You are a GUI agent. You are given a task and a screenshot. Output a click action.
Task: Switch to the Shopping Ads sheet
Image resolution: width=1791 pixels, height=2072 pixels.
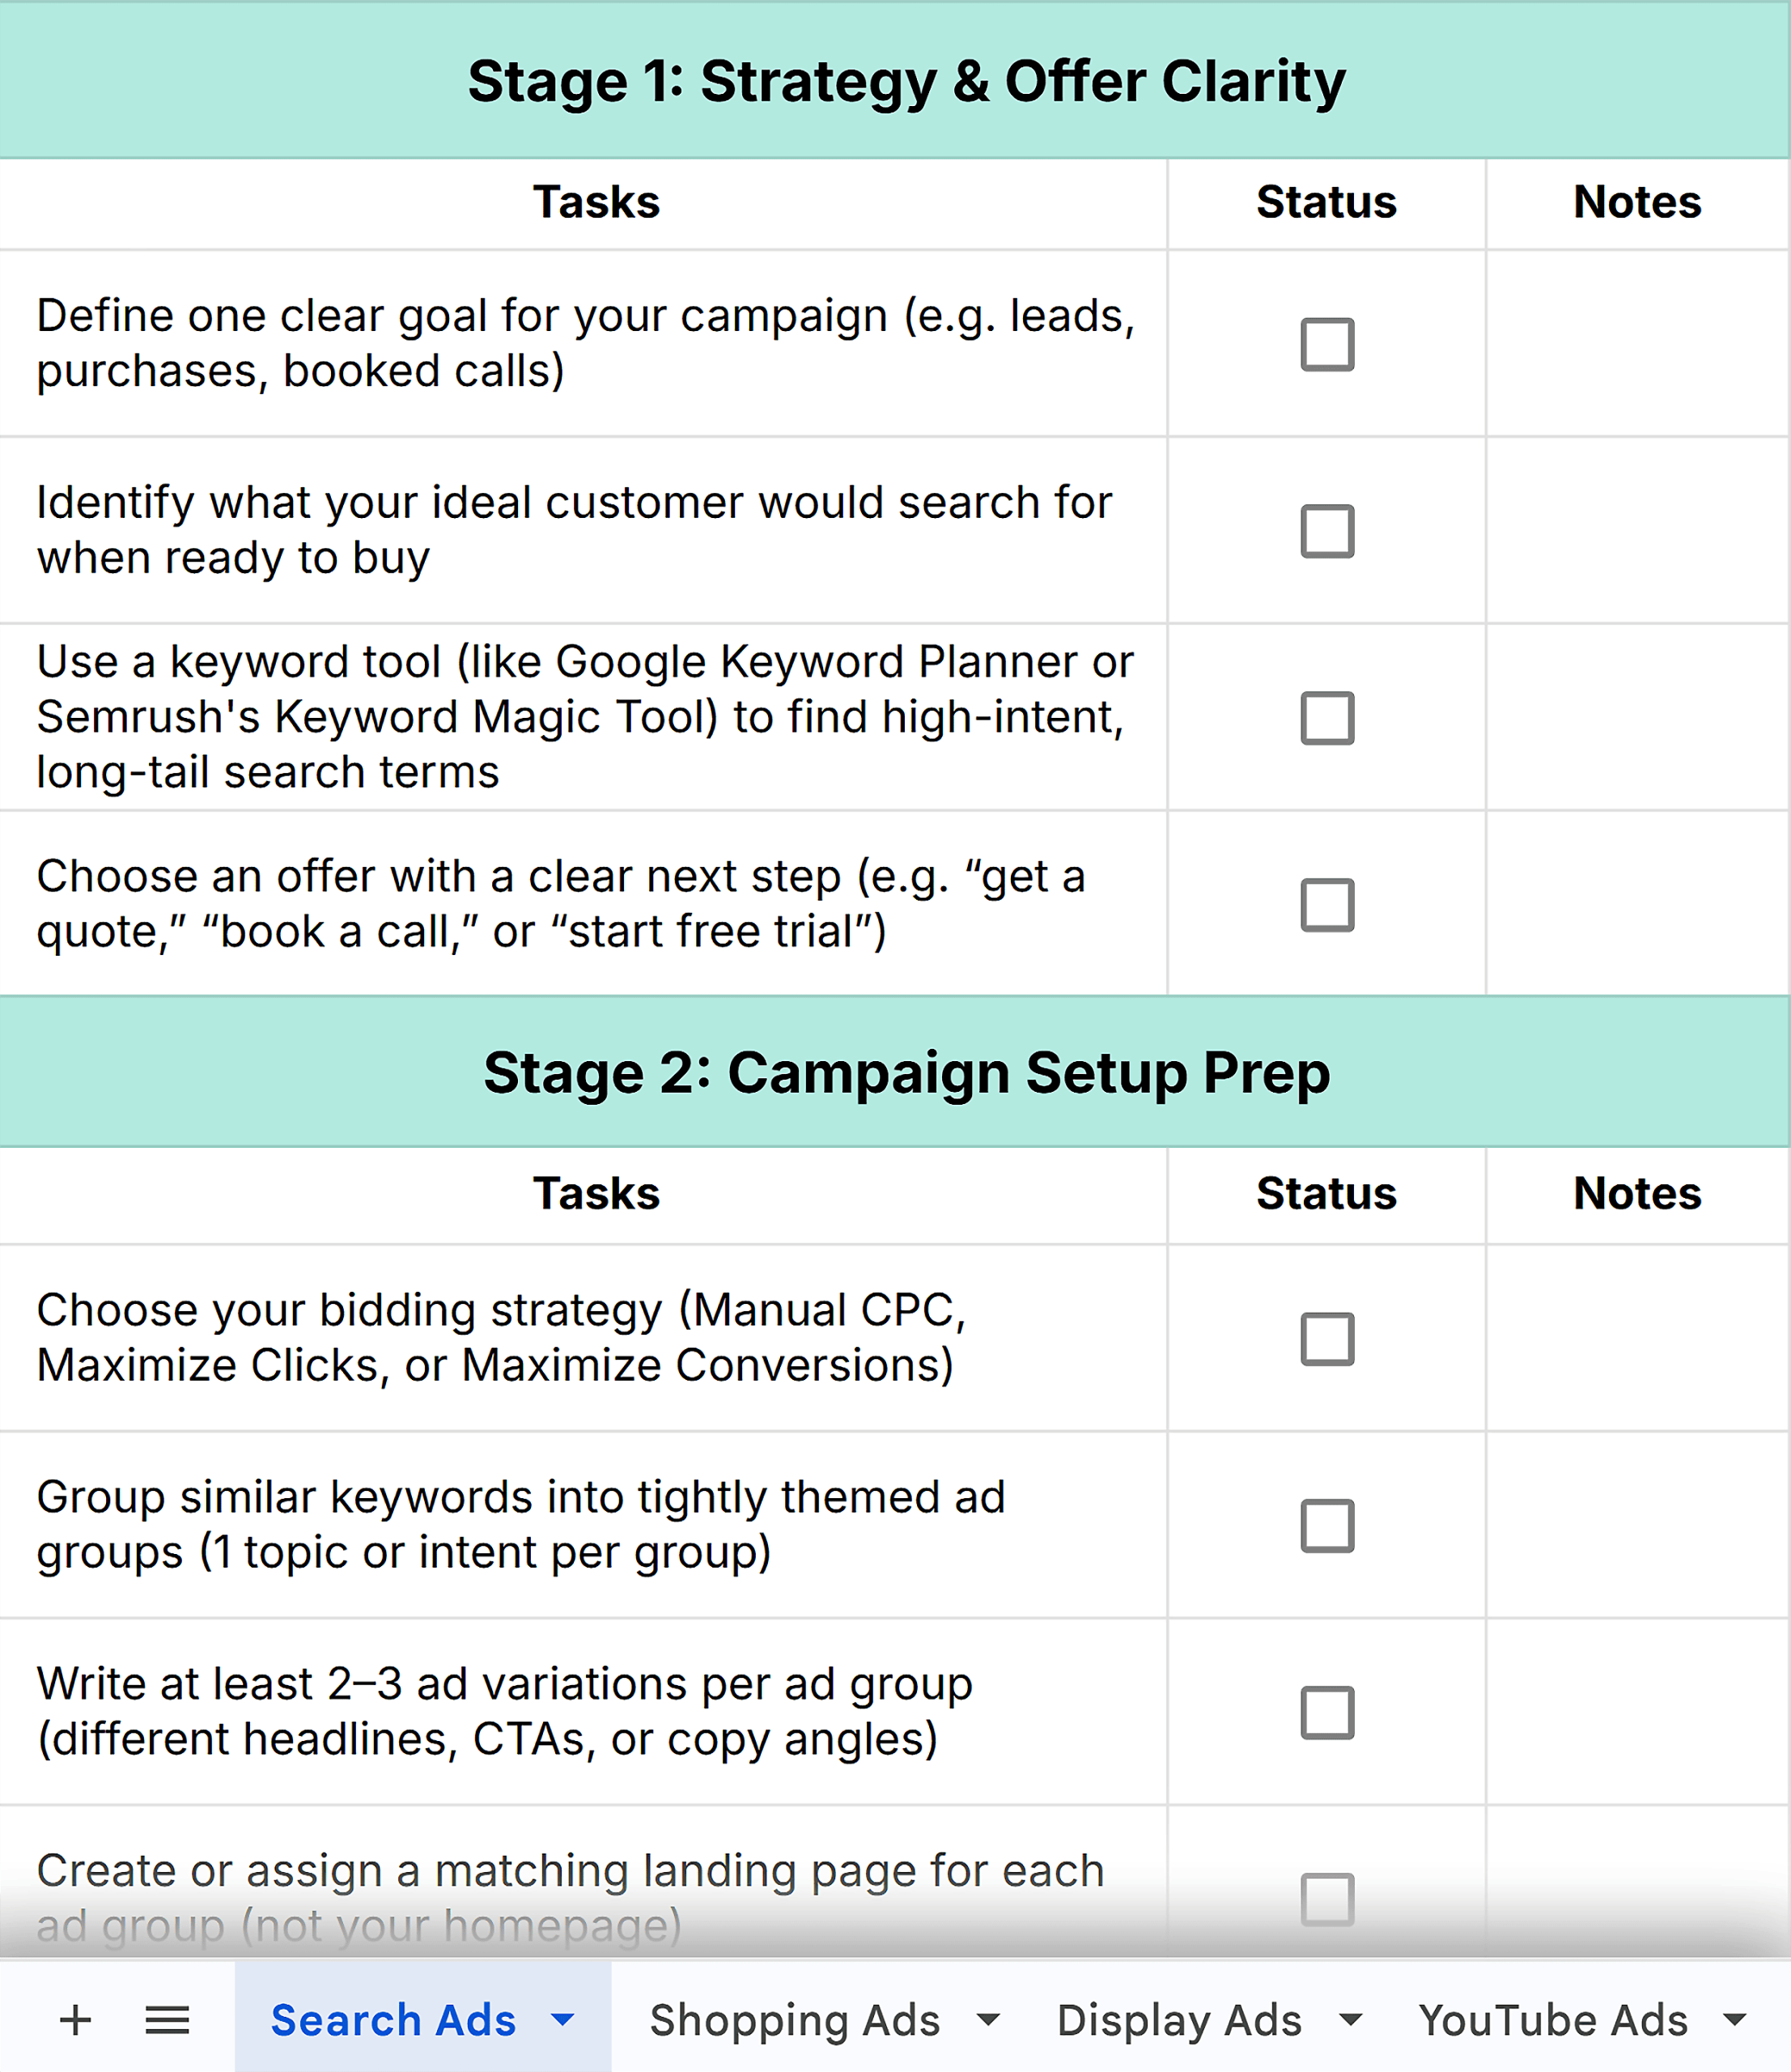coord(795,2020)
